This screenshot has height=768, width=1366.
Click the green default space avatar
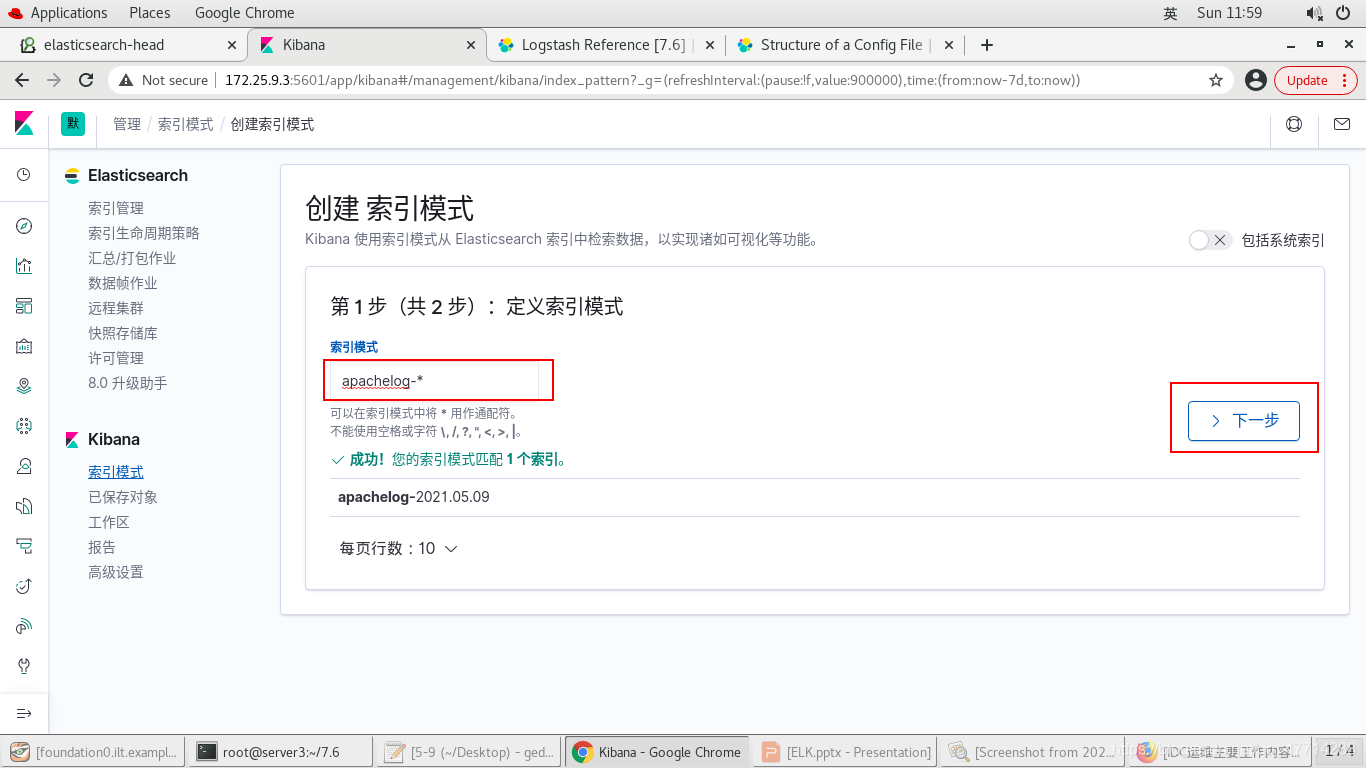pos(73,124)
